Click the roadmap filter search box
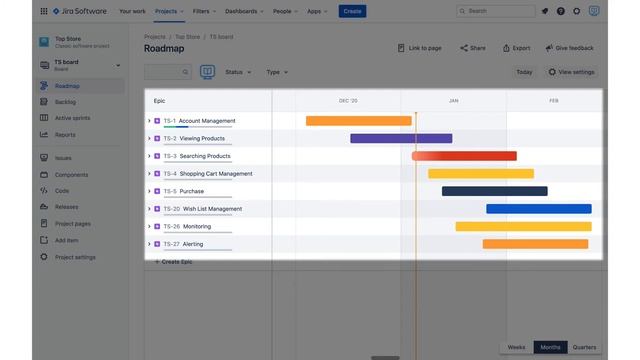This screenshot has width=640, height=360. pos(168,72)
